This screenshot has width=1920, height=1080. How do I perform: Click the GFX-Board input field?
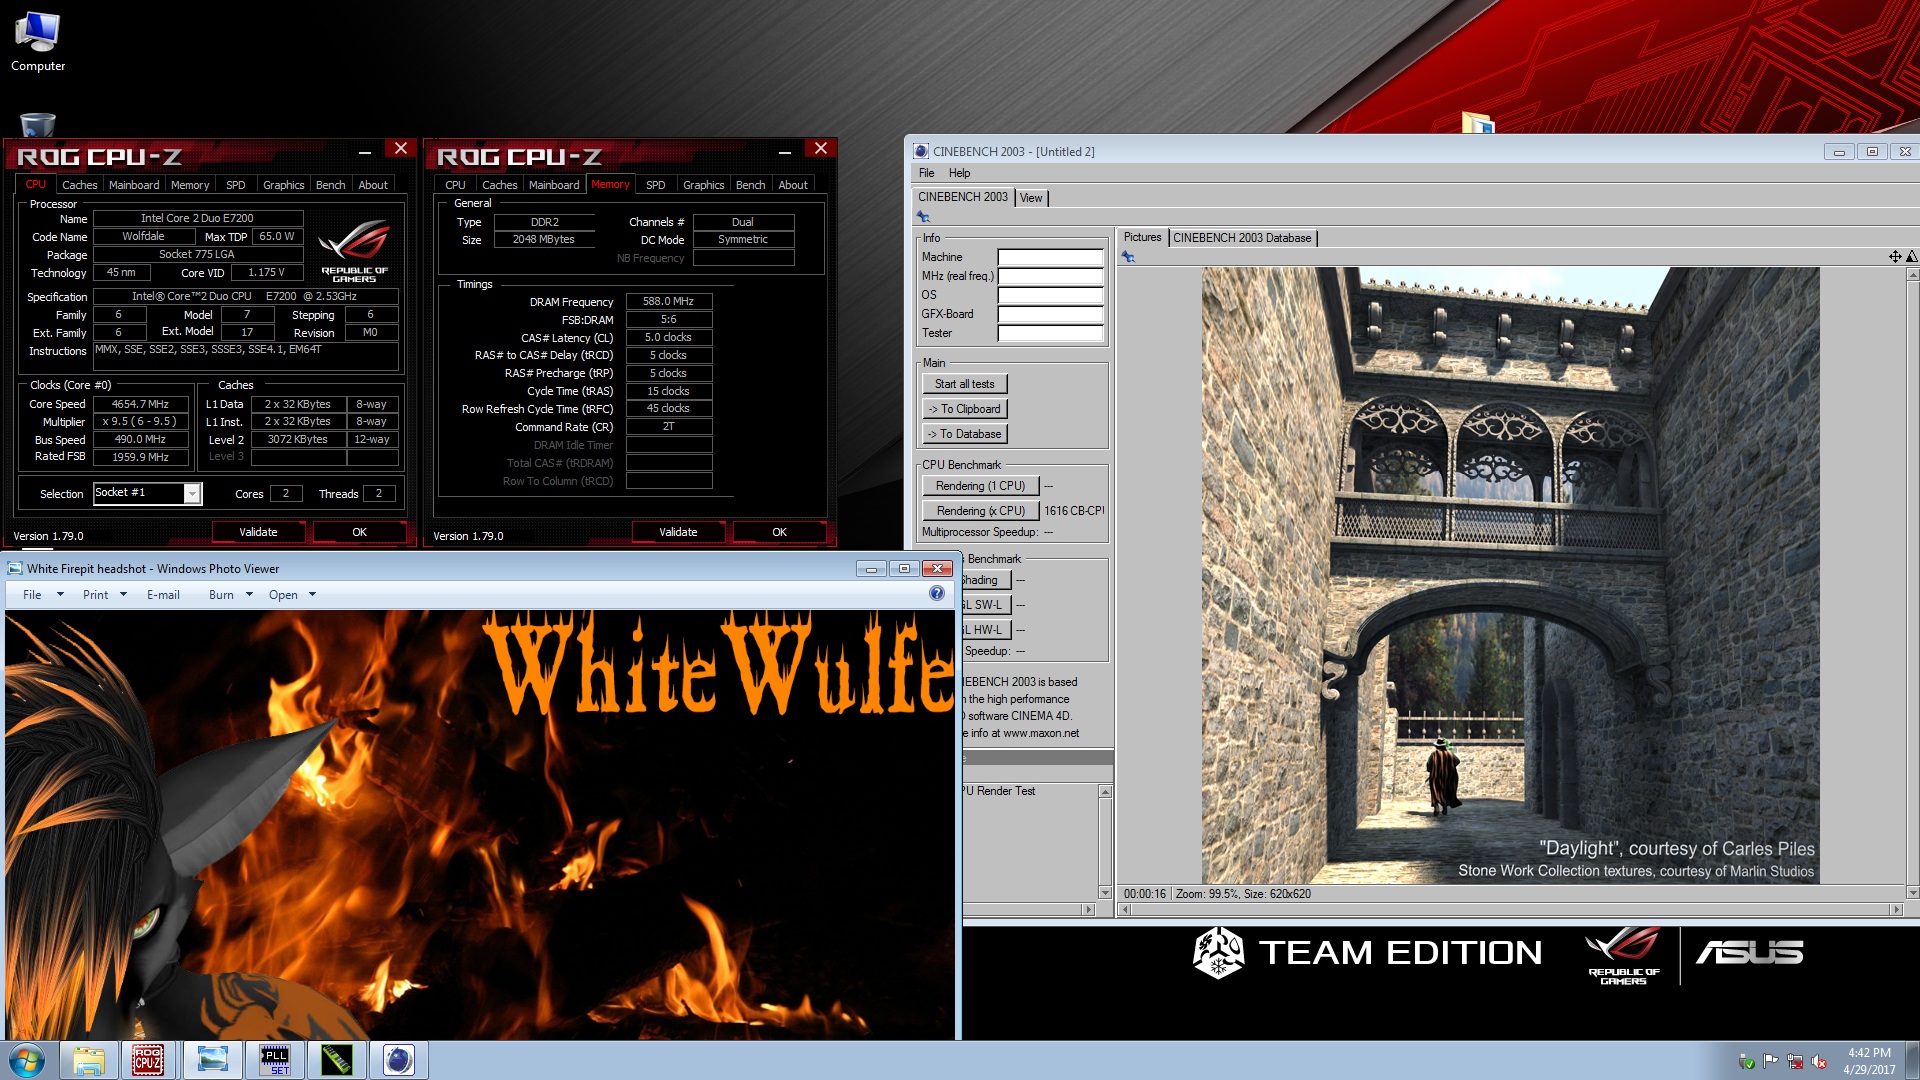click(1050, 314)
